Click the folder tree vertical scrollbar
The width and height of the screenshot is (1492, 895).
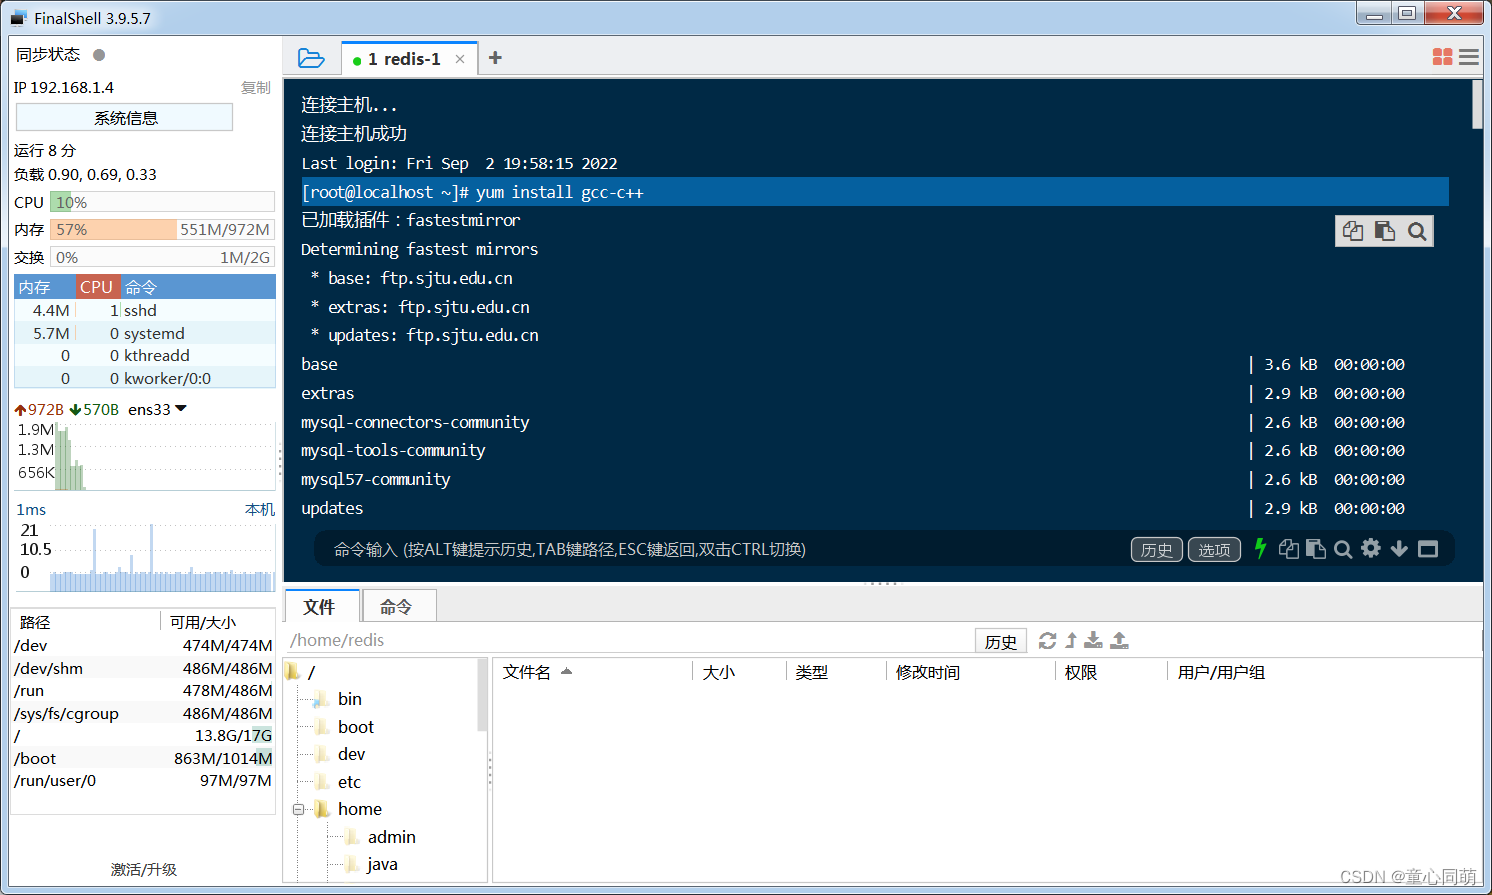pos(482,694)
